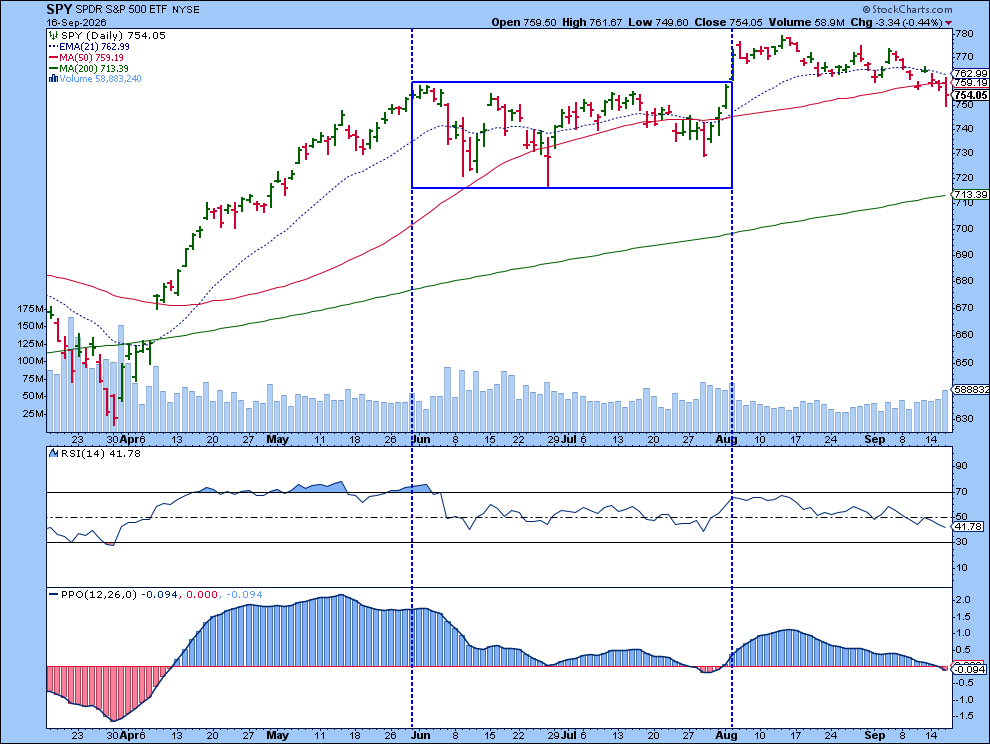Click the 700 price scale label
The image size is (990, 744).
tap(965, 229)
